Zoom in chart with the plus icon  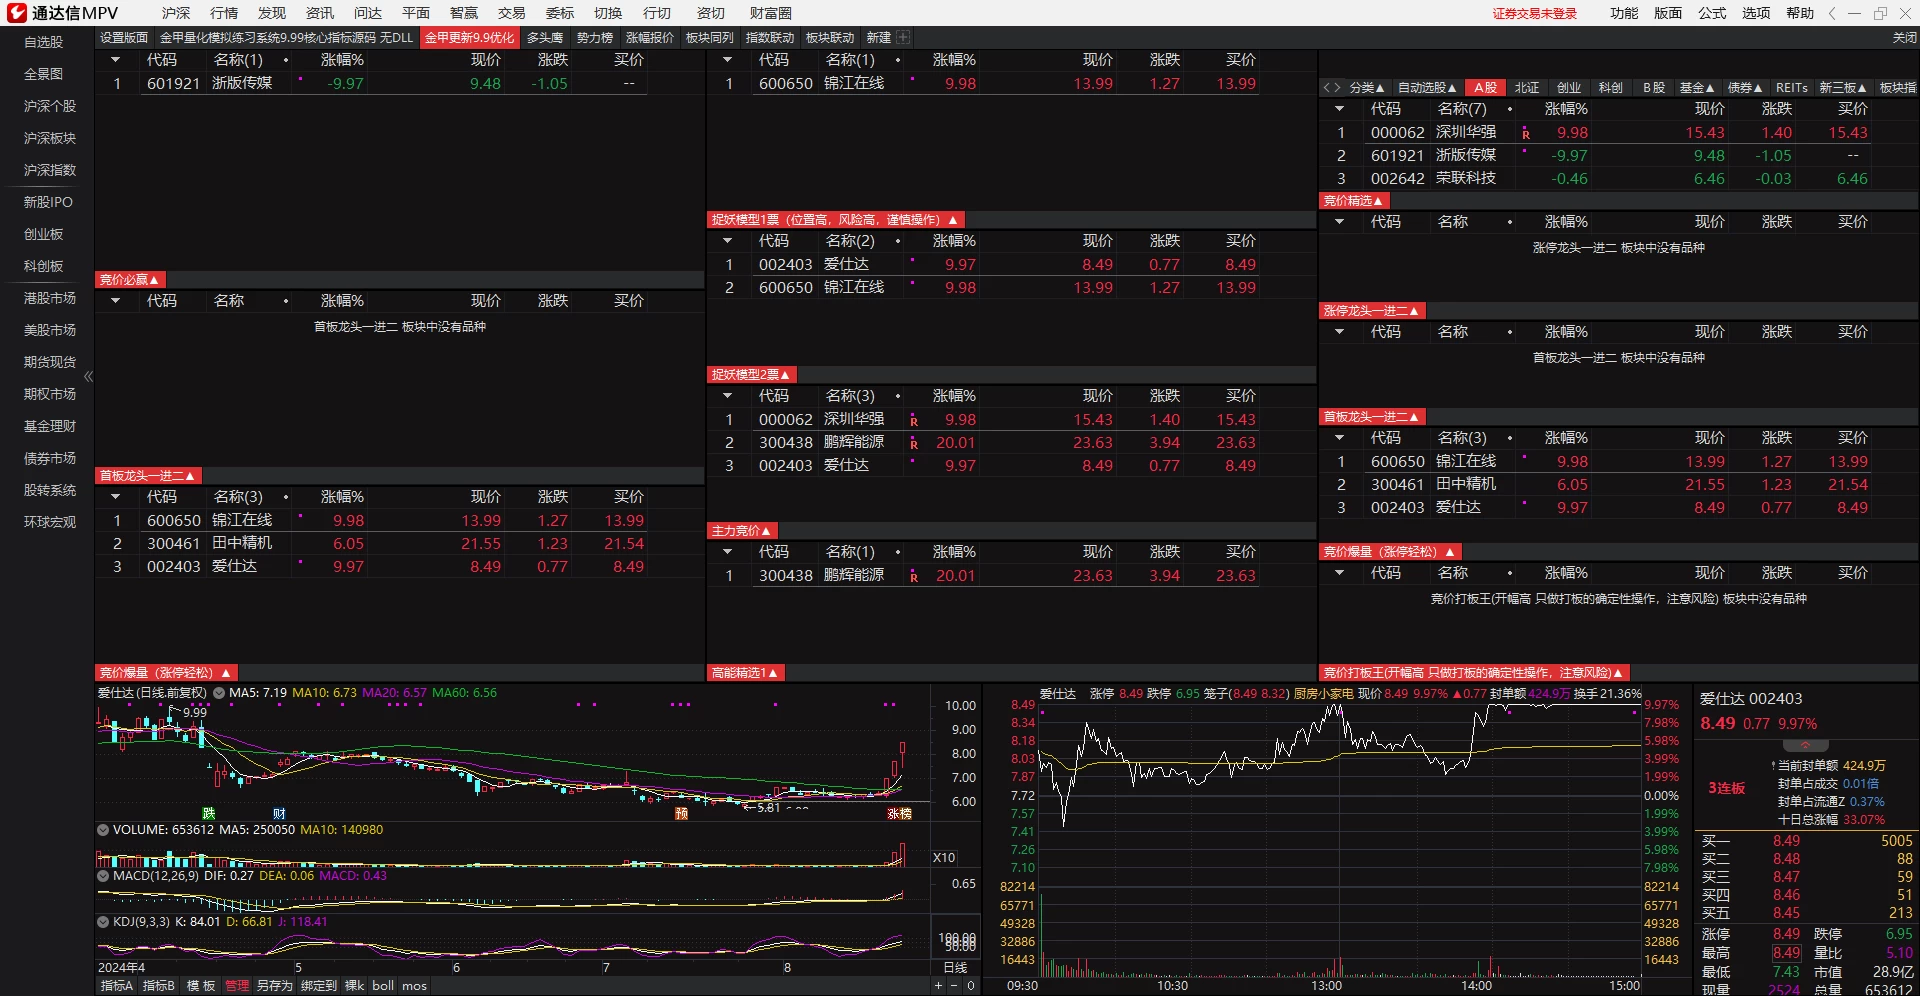pyautogui.click(x=938, y=986)
